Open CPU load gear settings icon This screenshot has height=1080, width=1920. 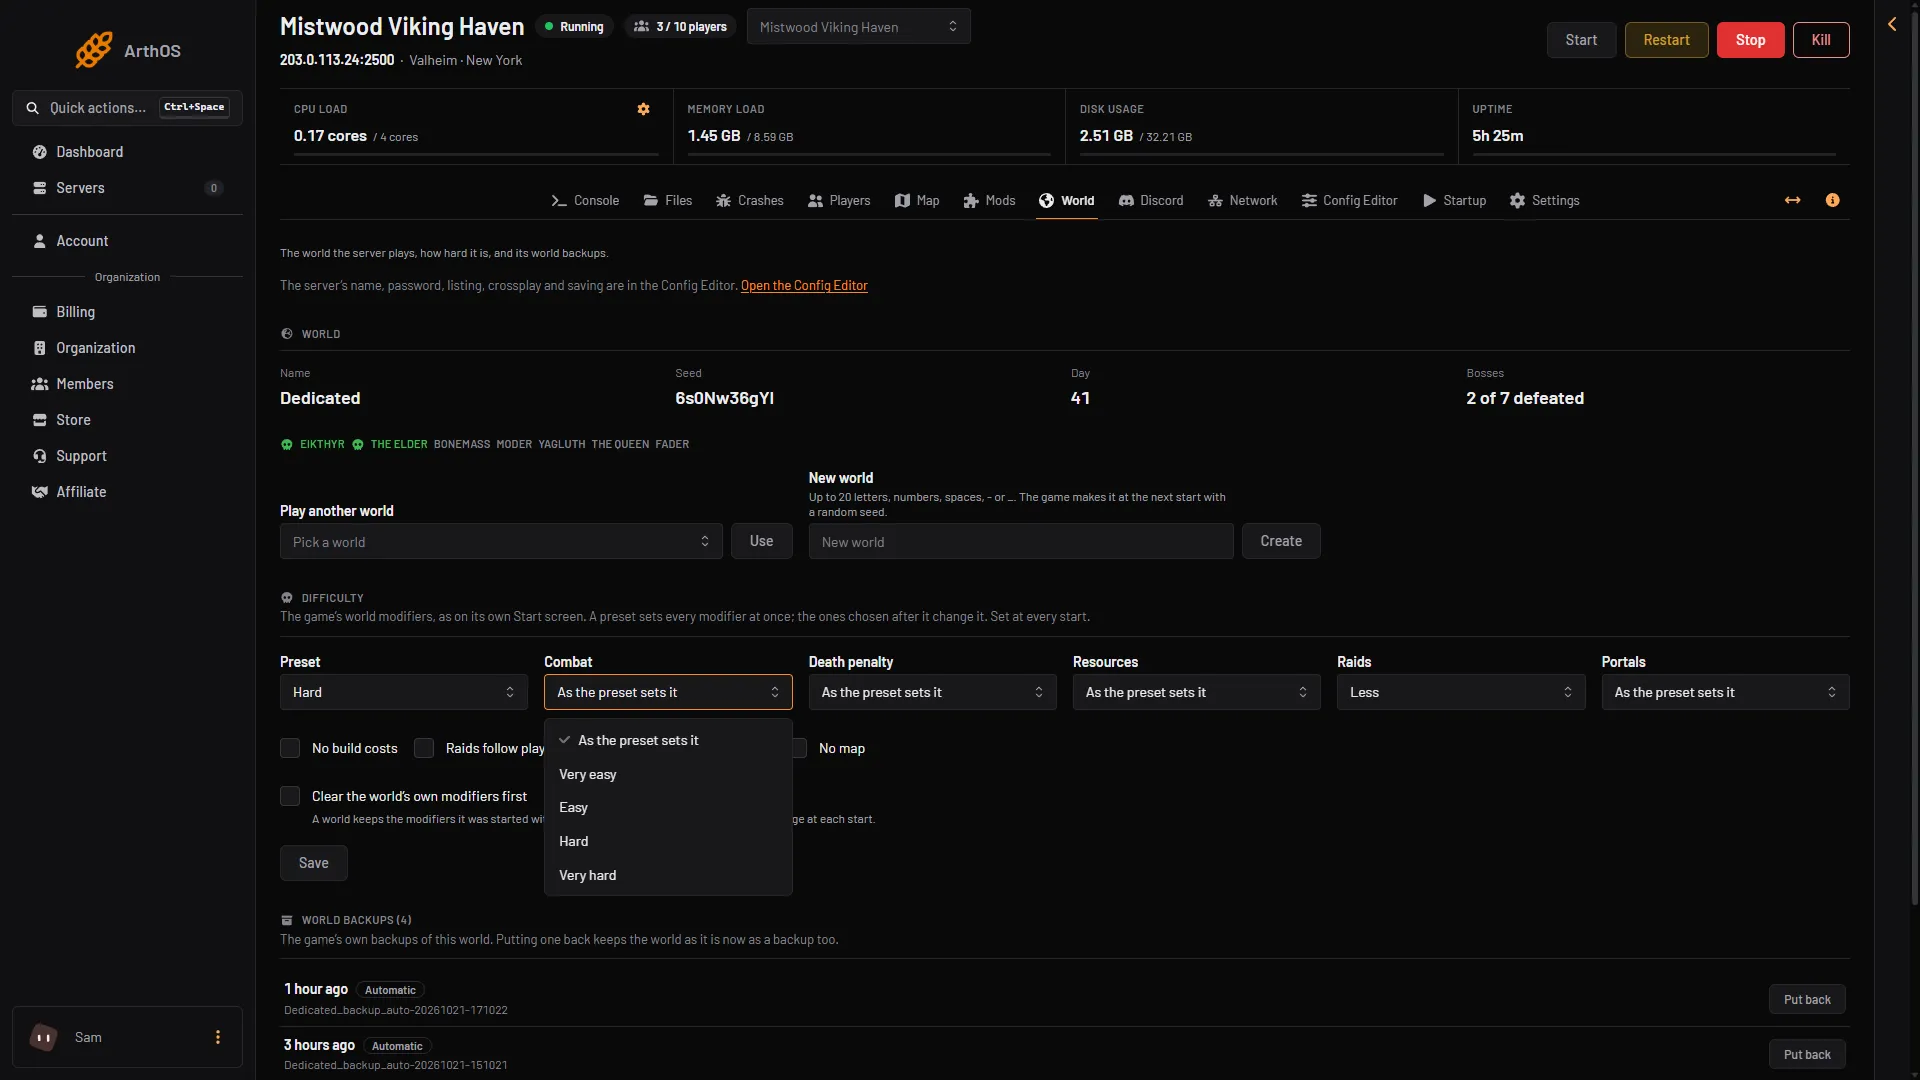pos(643,109)
